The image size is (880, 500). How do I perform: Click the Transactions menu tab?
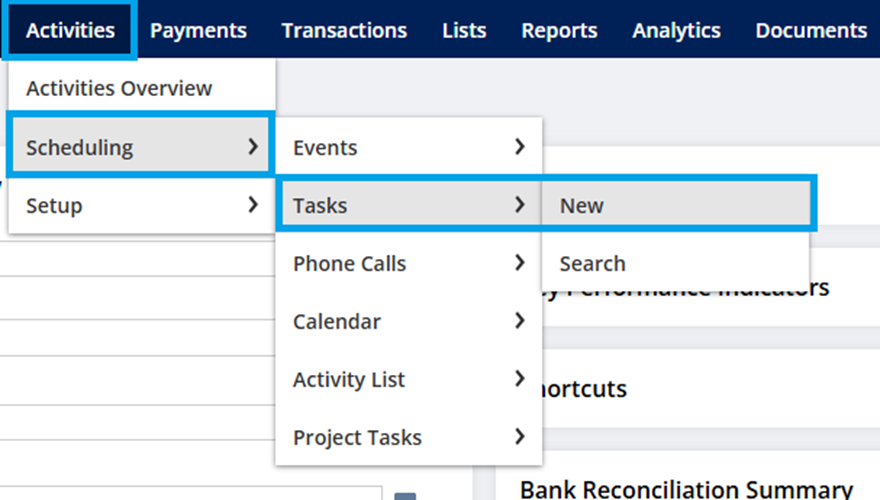coord(344,30)
